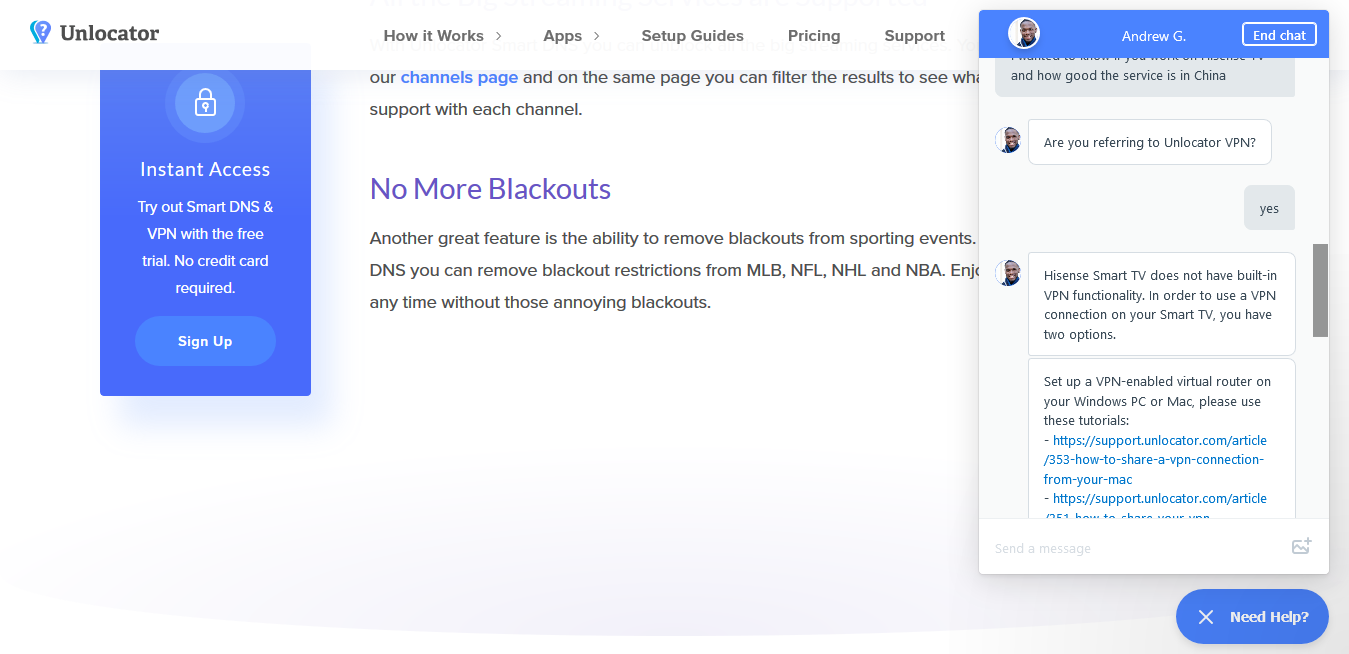Image resolution: width=1349 pixels, height=654 pixels.
Task: Click the Andrew G. name in chat header
Action: pyautogui.click(x=1153, y=35)
